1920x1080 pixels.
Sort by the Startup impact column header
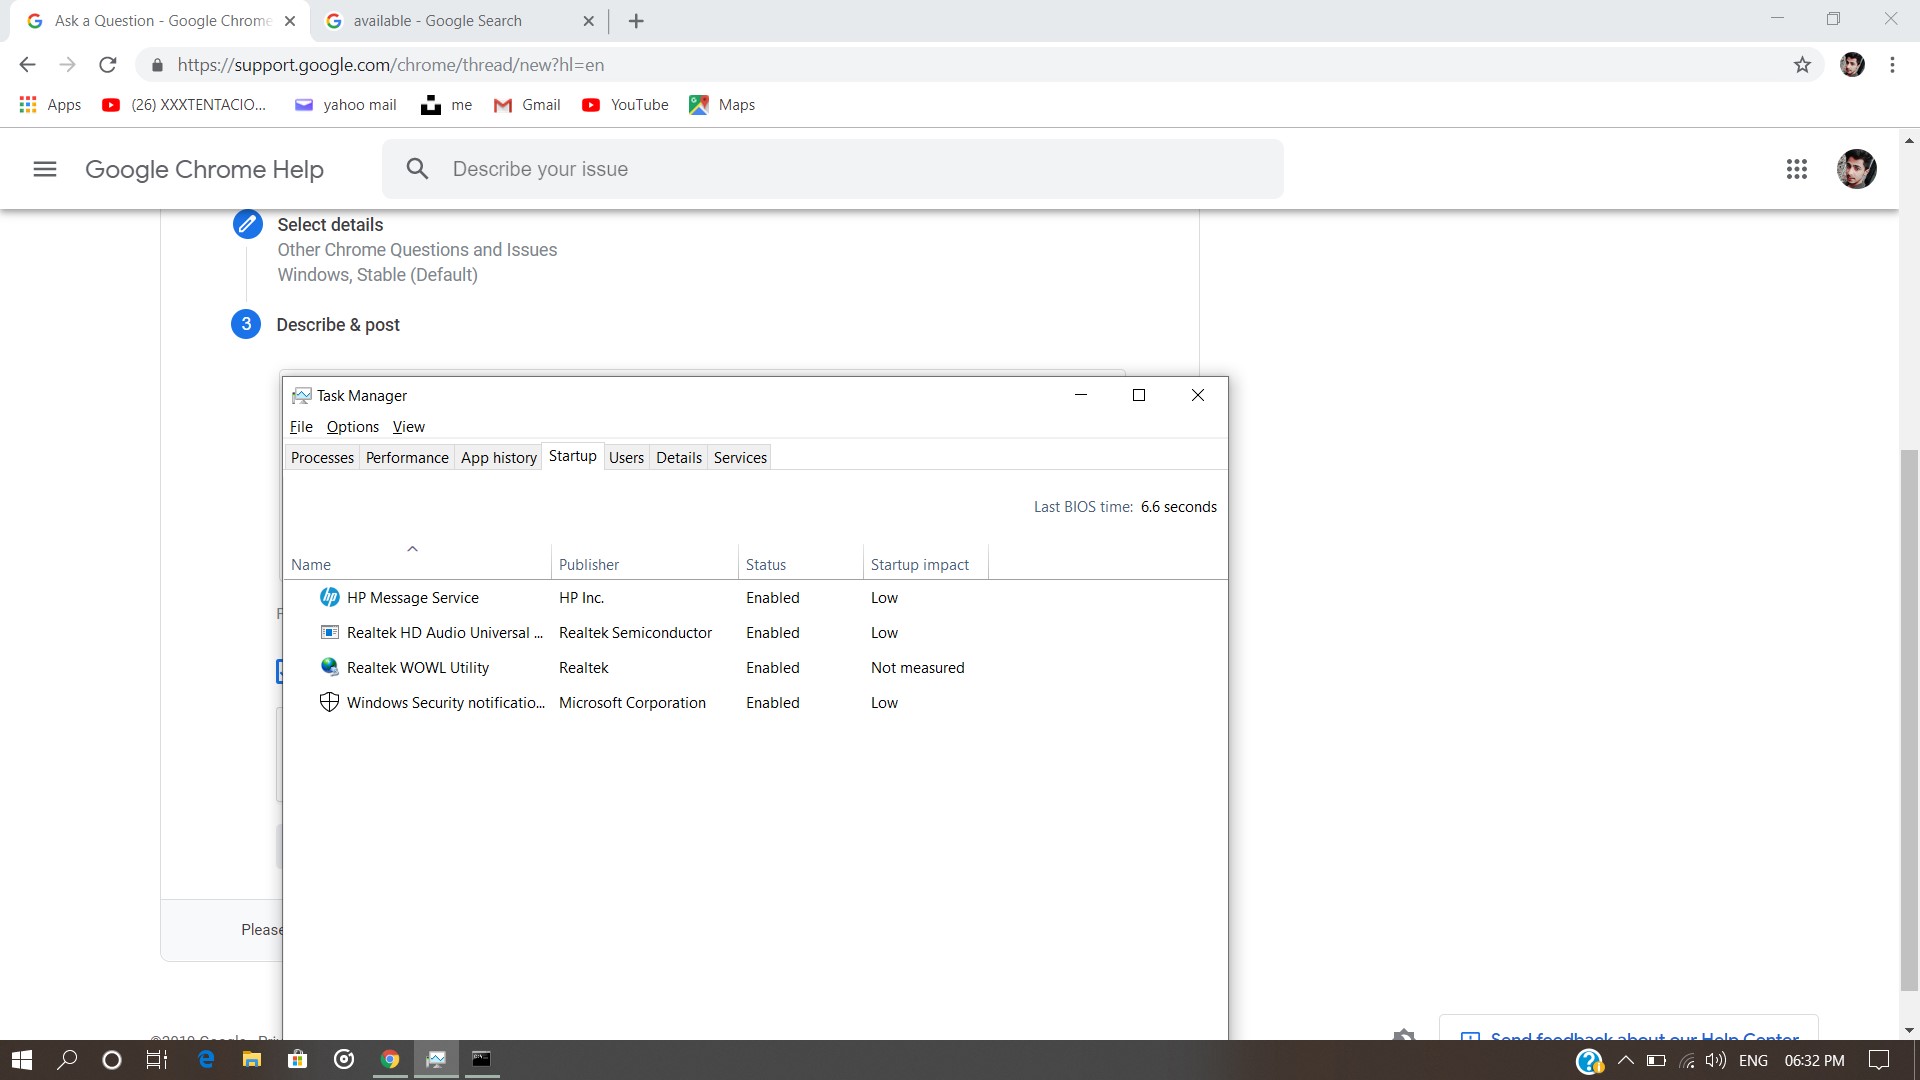coord(925,564)
